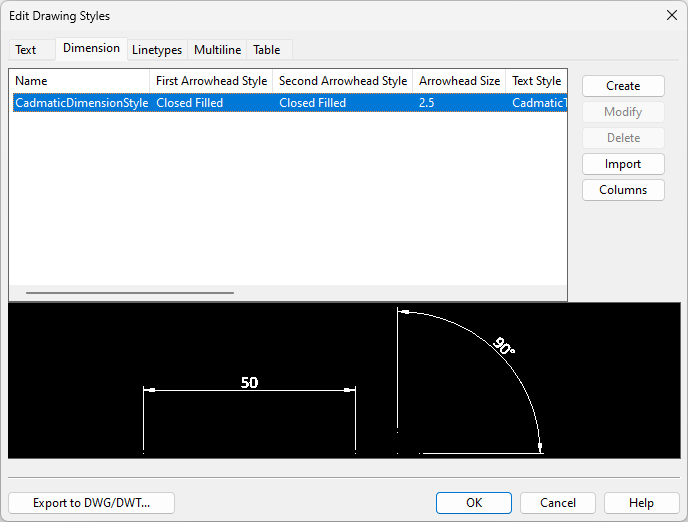Image resolution: width=688 pixels, height=522 pixels.
Task: Close the Edit Drawing Styles dialog
Action: [x=671, y=15]
